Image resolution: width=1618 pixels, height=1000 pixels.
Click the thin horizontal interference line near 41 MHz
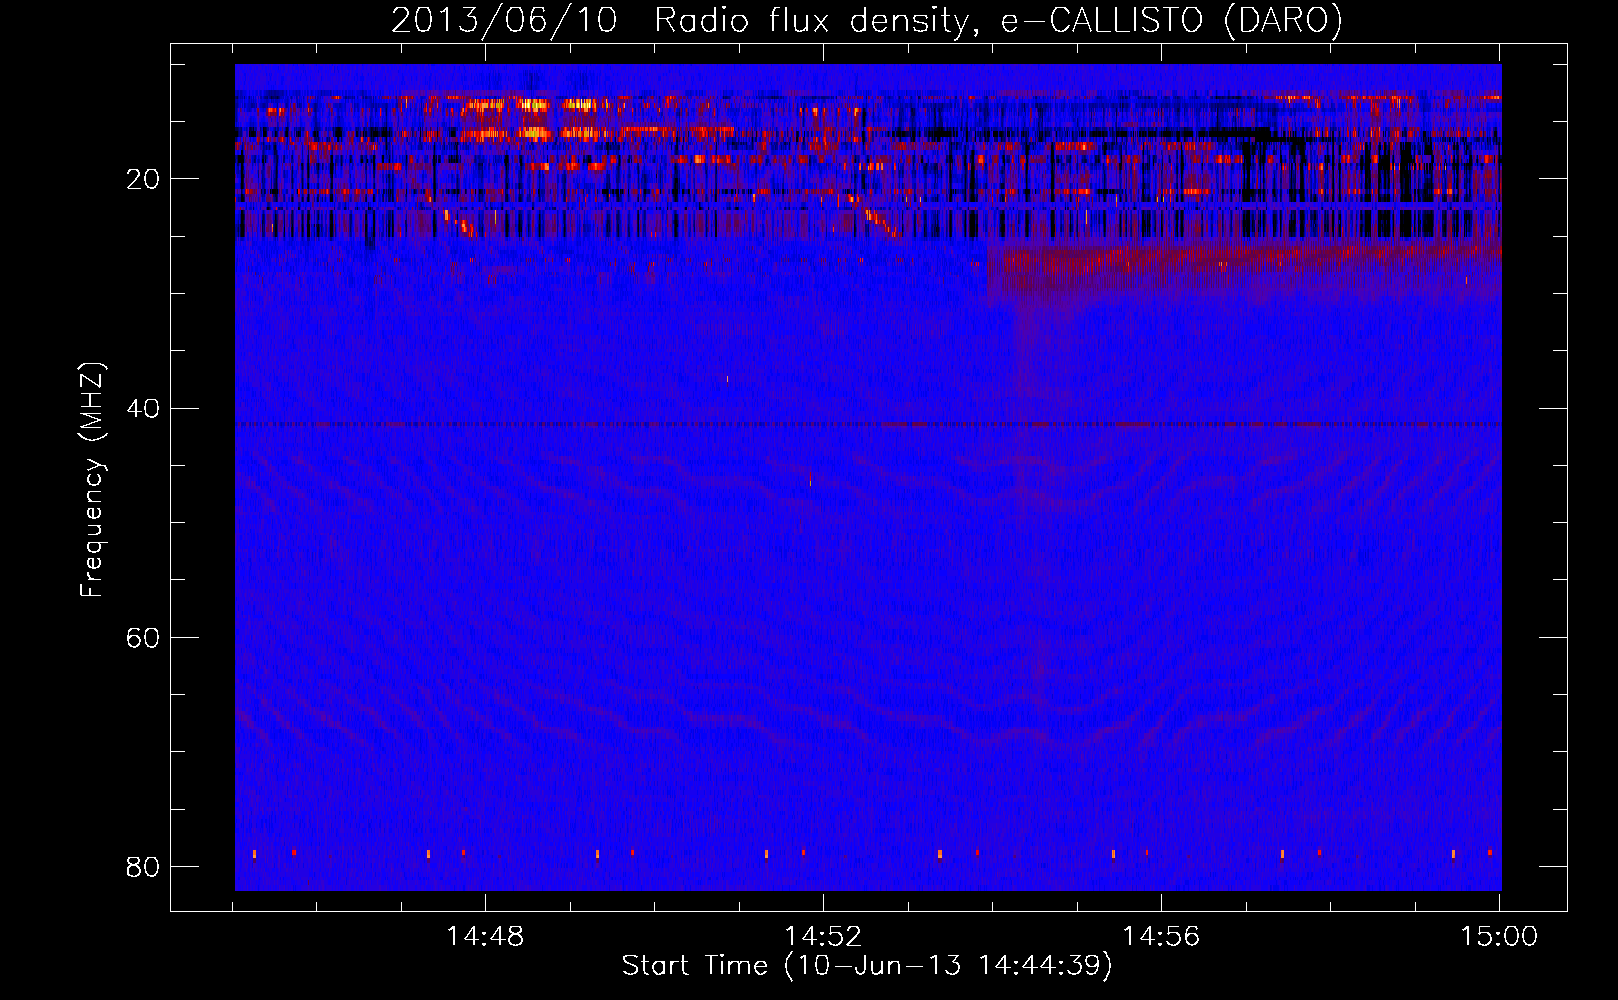pos(868,424)
